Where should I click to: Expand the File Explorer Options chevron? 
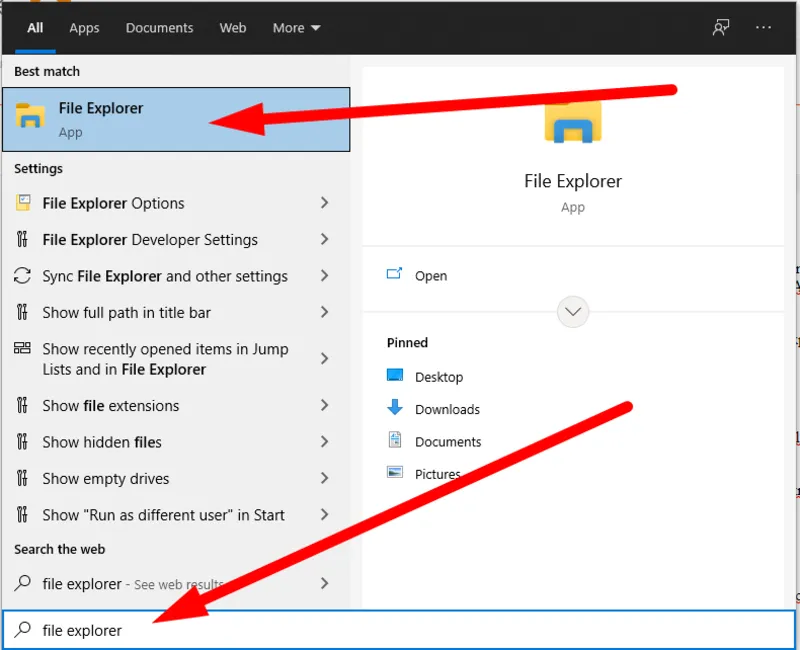coord(324,203)
